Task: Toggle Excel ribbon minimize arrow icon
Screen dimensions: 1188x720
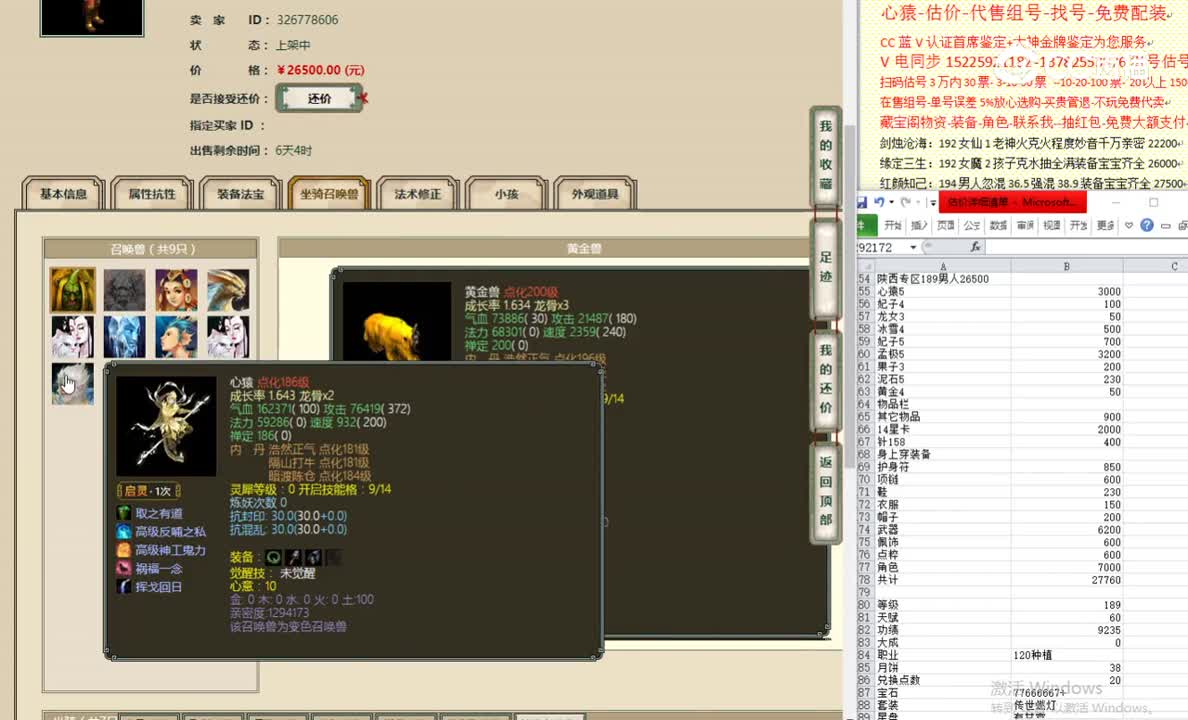Action: (1129, 225)
